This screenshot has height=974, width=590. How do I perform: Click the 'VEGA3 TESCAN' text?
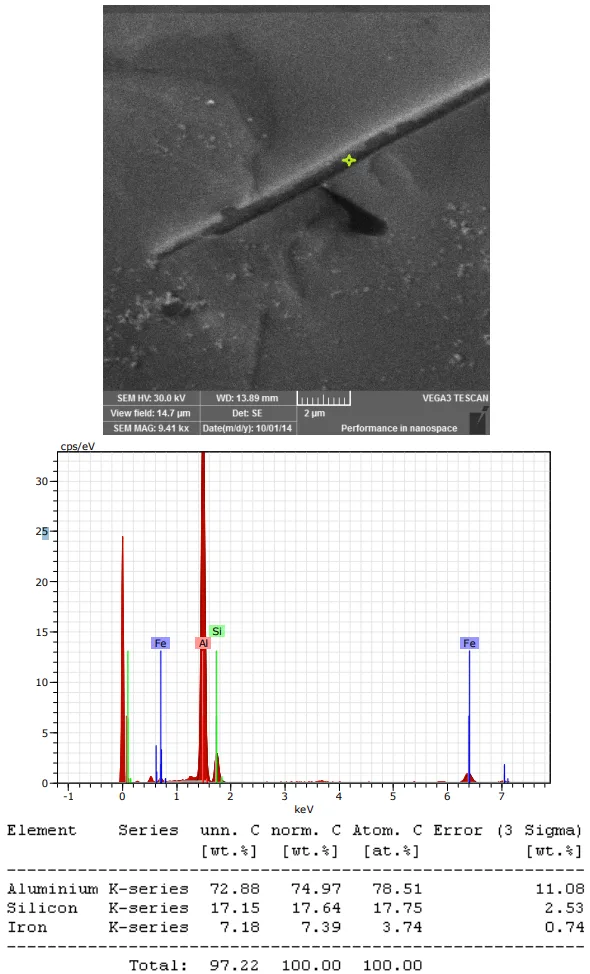pos(455,398)
